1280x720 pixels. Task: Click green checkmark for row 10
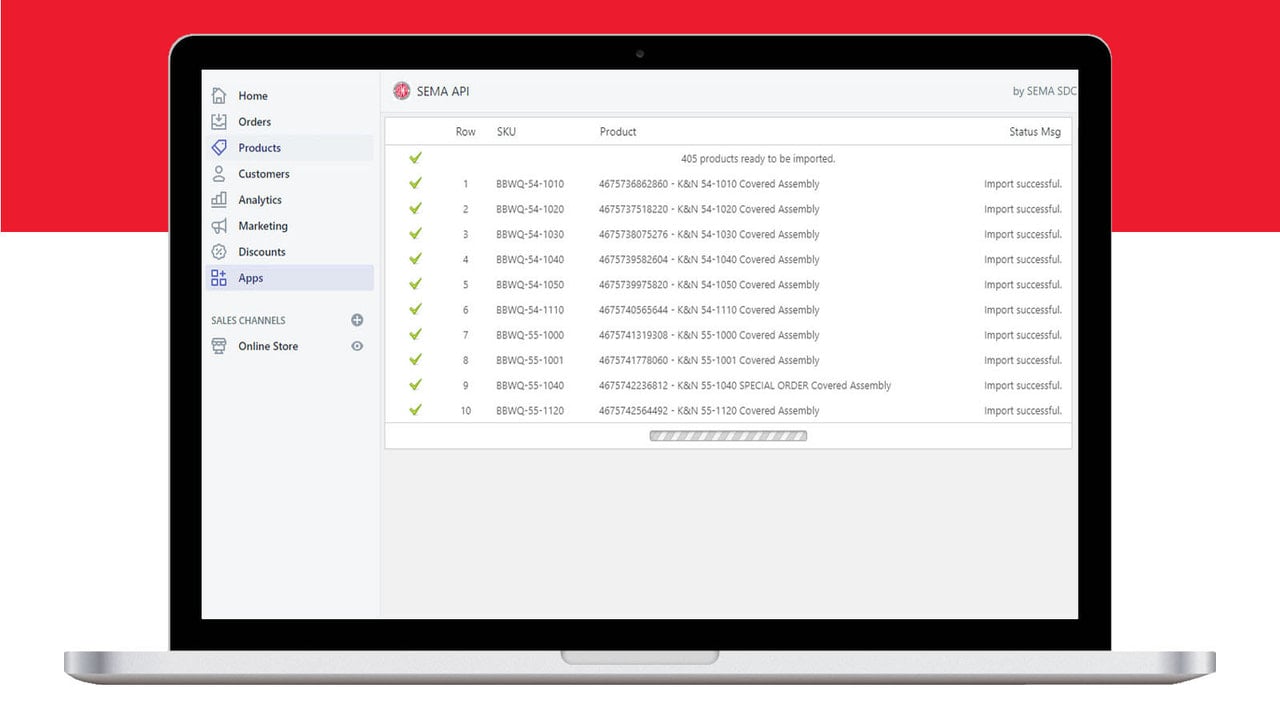coord(415,409)
